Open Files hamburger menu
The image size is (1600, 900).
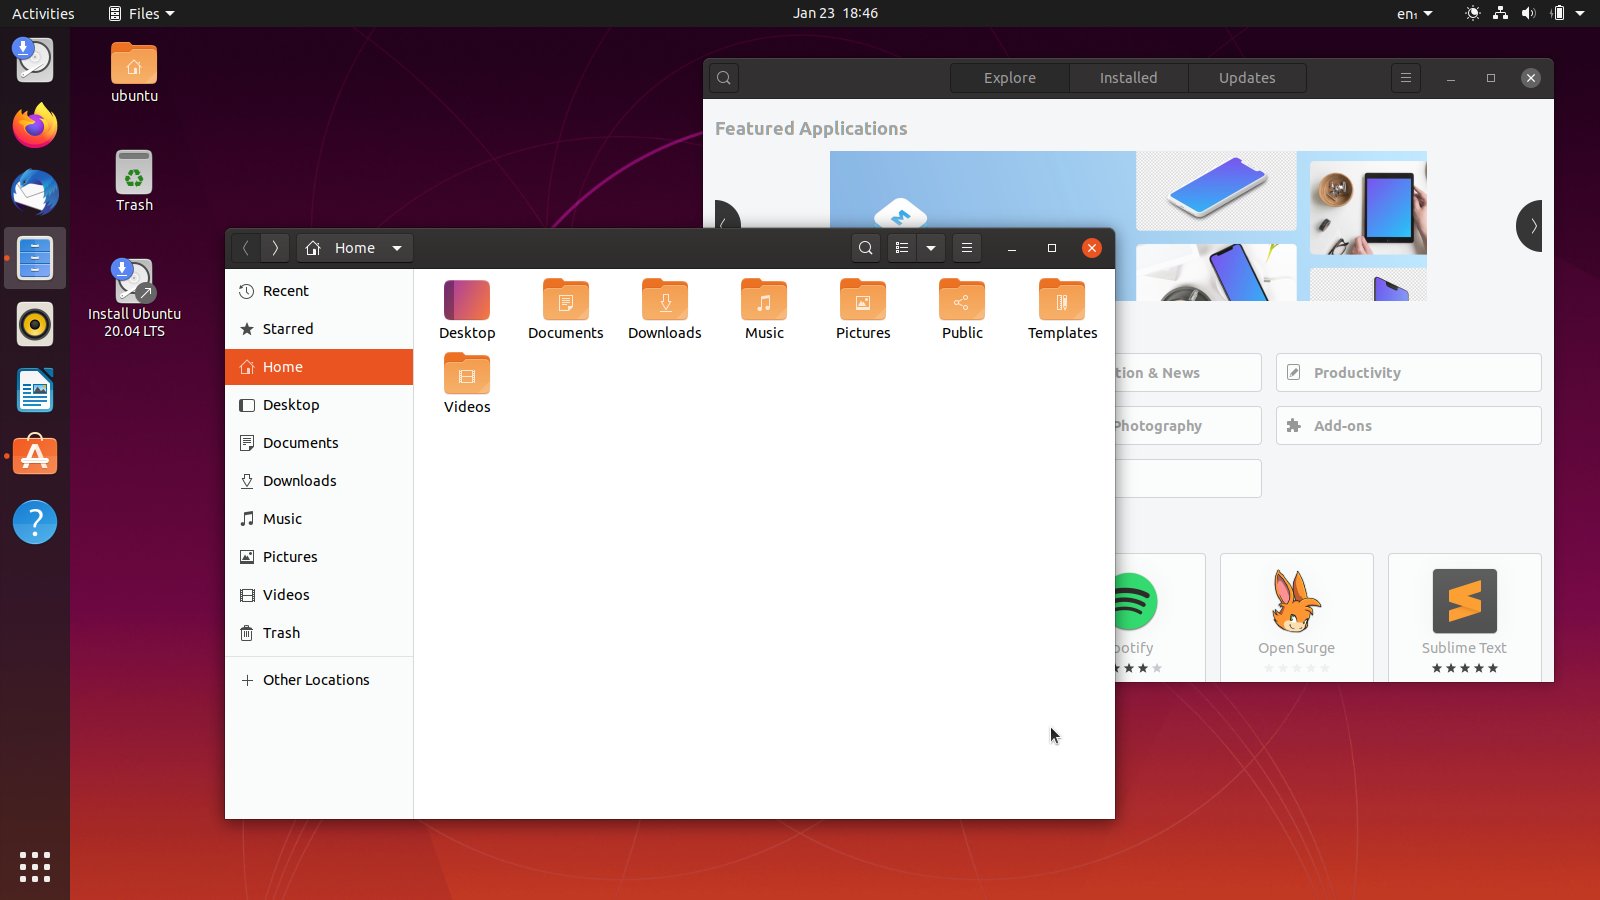click(x=967, y=248)
